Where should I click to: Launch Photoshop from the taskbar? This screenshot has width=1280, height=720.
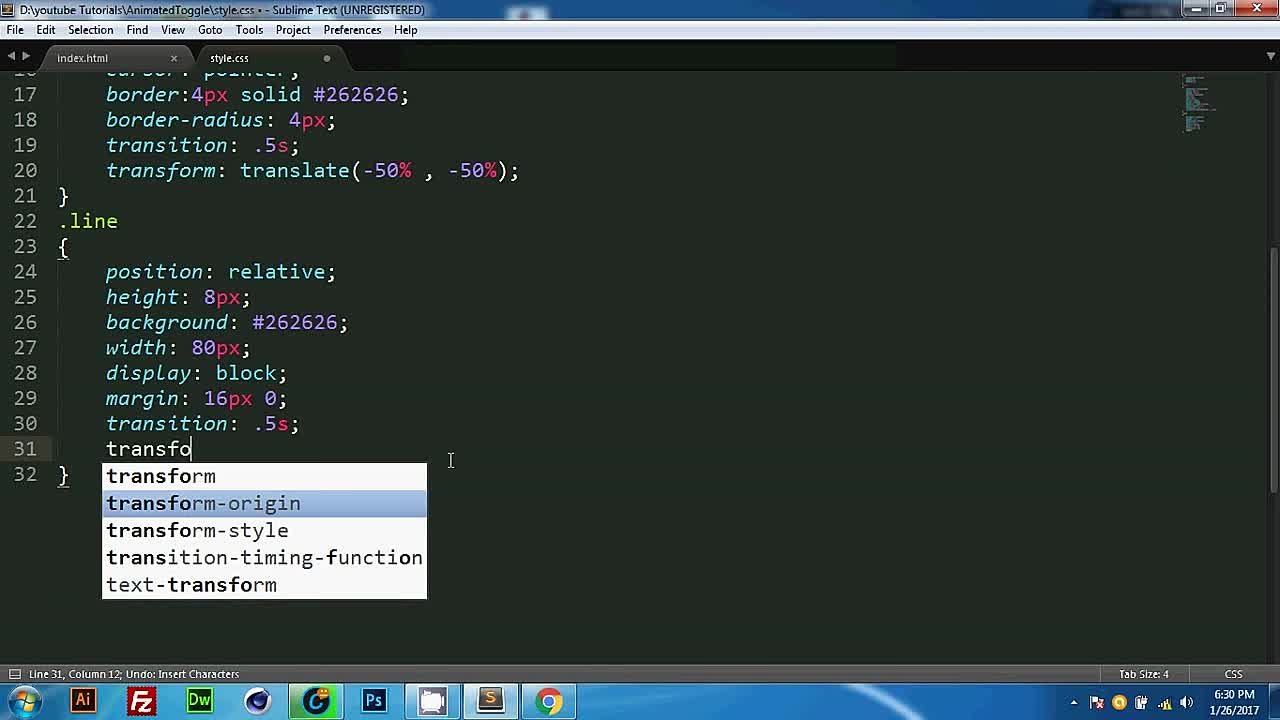click(375, 700)
